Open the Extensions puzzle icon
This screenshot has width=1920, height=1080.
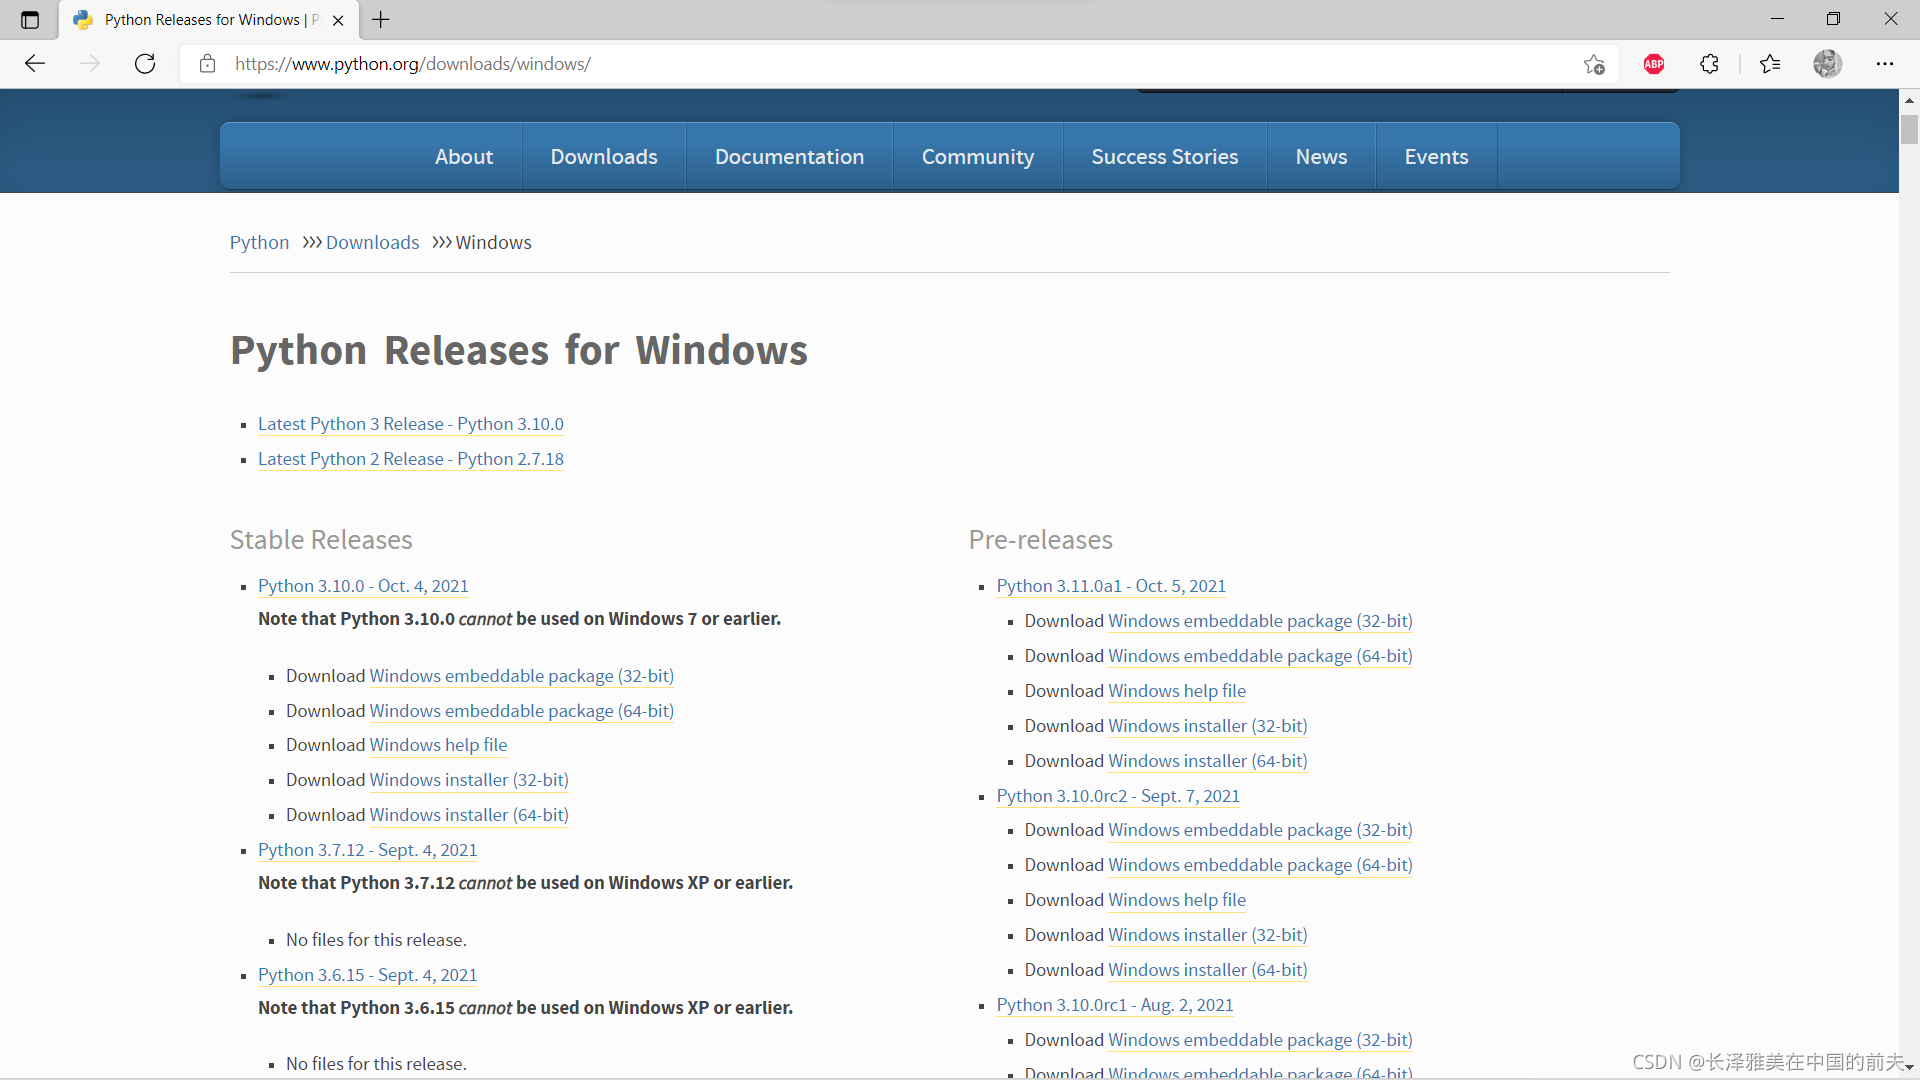1709,64
